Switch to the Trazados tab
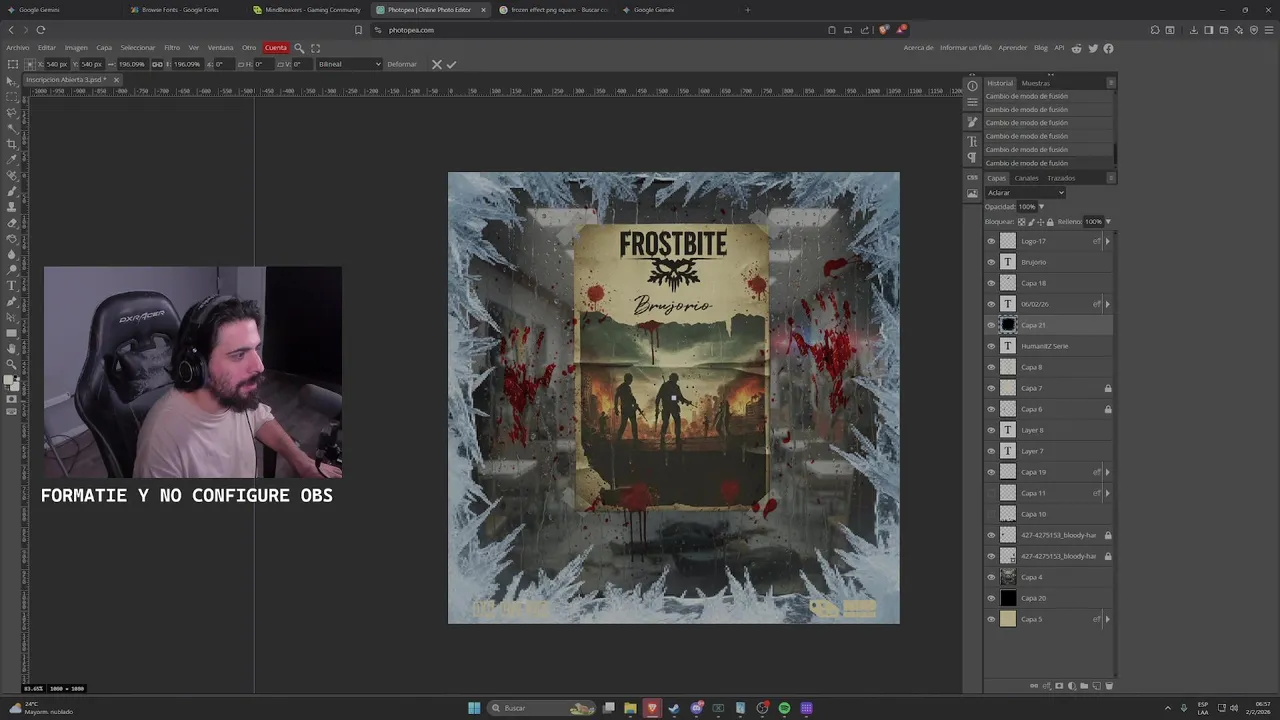This screenshot has width=1280, height=720. click(x=1061, y=178)
